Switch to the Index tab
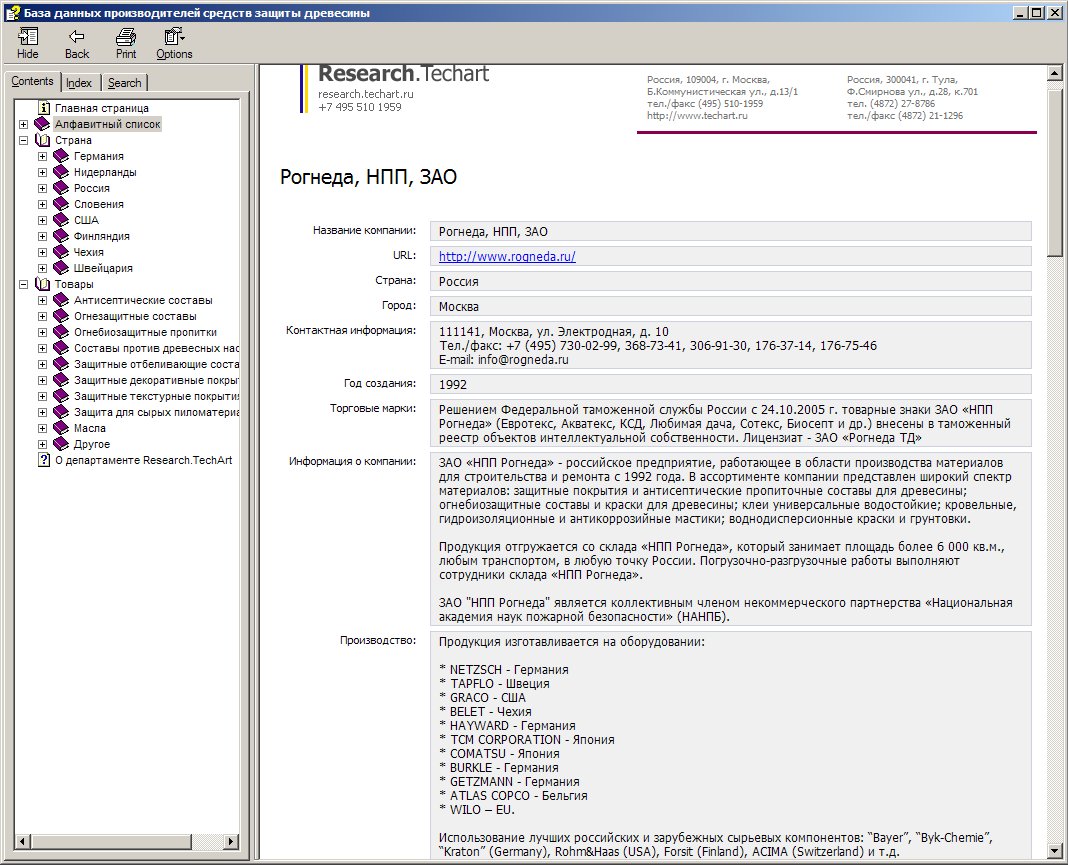Image resolution: width=1068 pixels, height=865 pixels. (78, 83)
